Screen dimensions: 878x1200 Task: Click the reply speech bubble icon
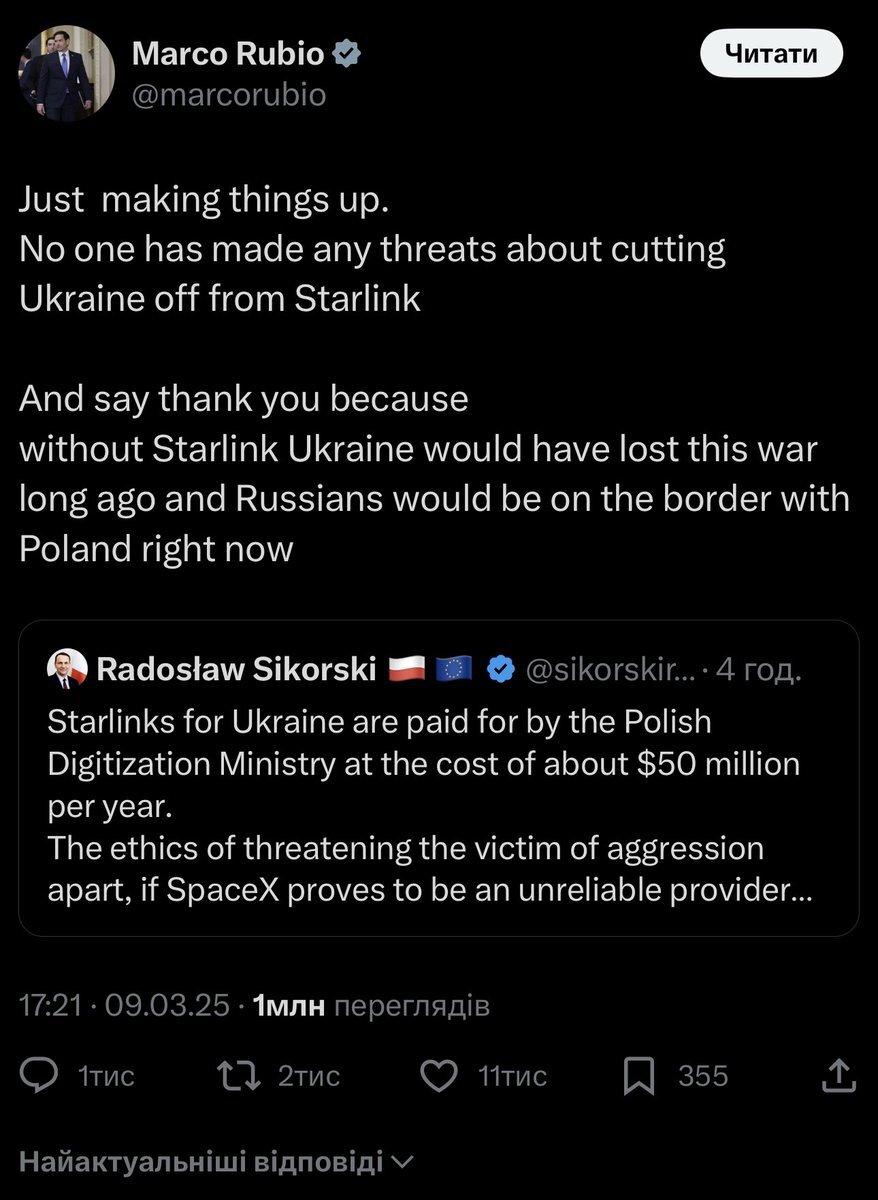pos(40,1076)
